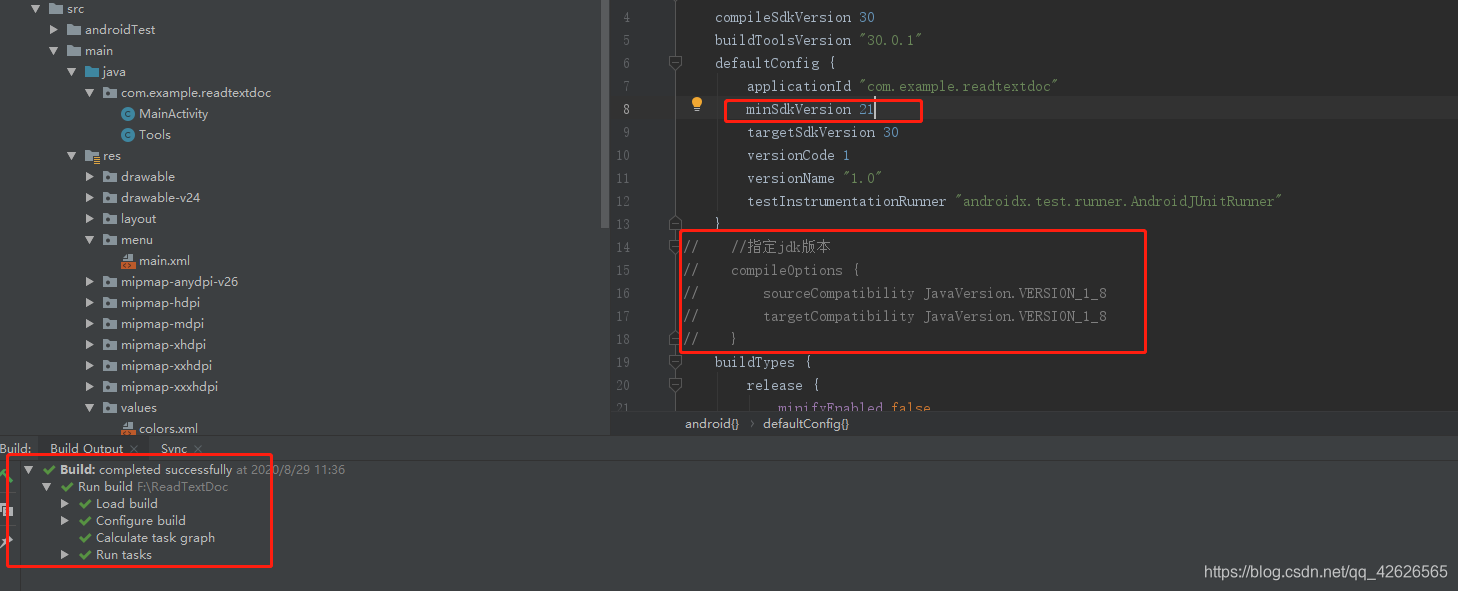The height and width of the screenshot is (591, 1458).
Task: Click the targetSdkVersion 30 line
Action: click(823, 132)
